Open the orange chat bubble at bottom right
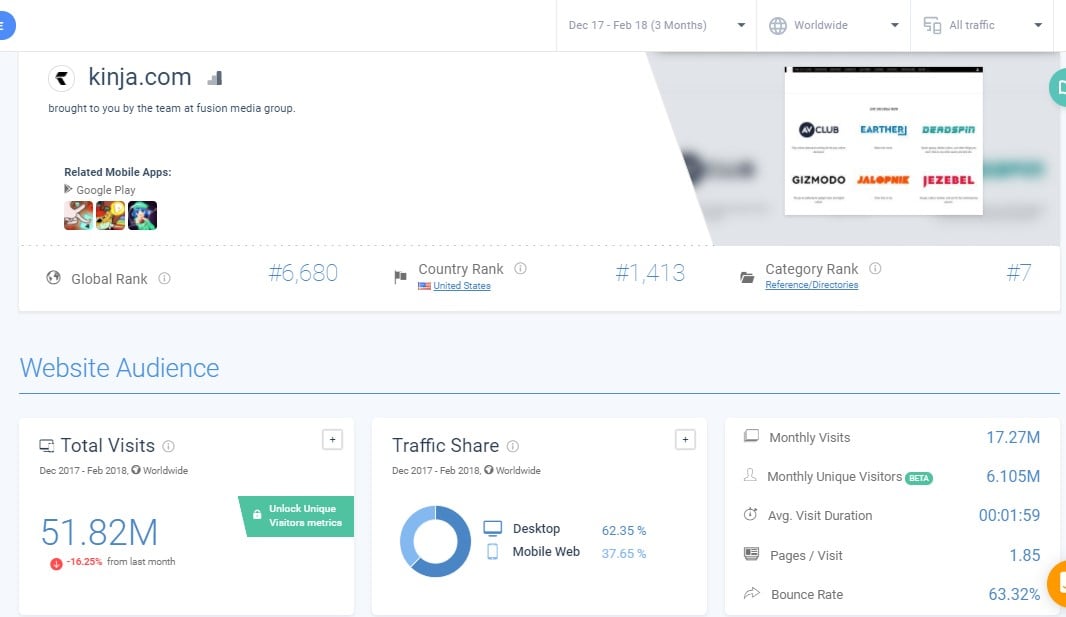Screen dimensions: 1066x617 pos(1057,582)
